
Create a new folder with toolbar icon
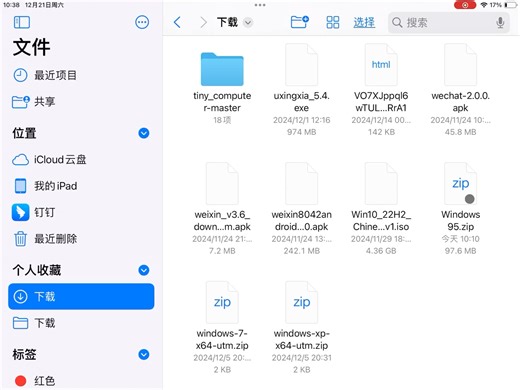pos(299,22)
